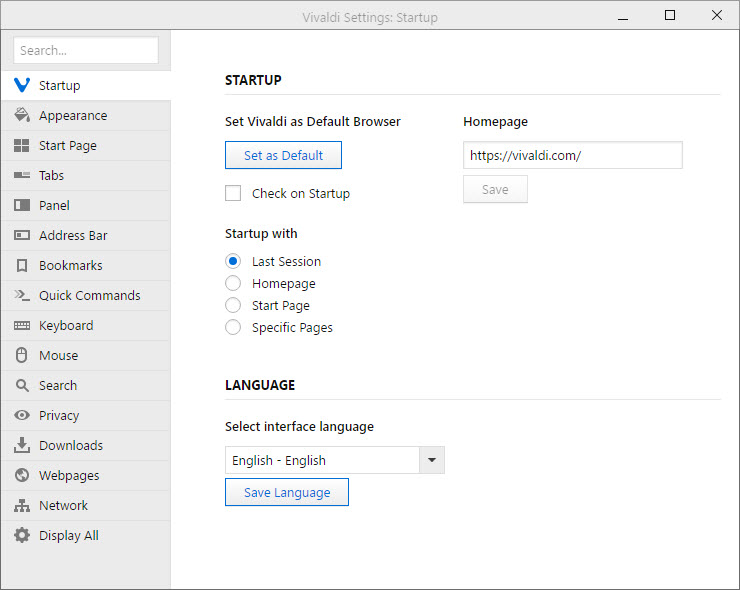
Task: Choose Specific Pages startup option
Action: [233, 327]
